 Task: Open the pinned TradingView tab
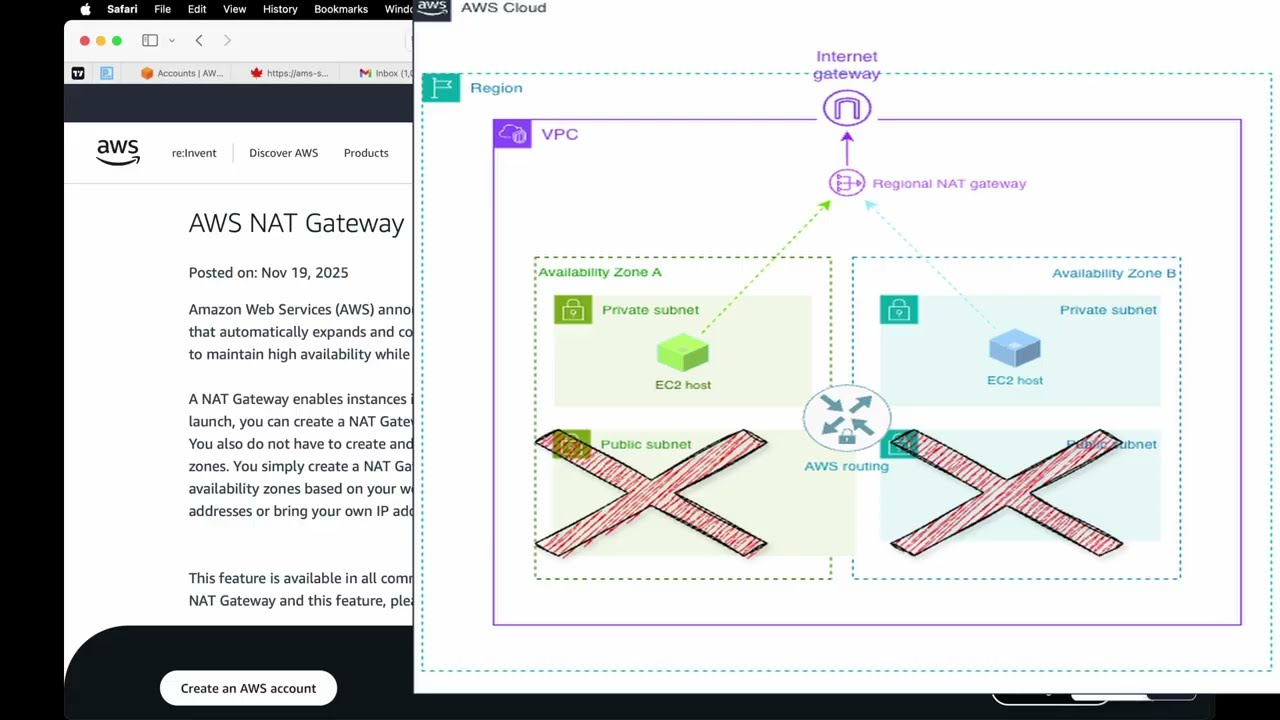78,73
